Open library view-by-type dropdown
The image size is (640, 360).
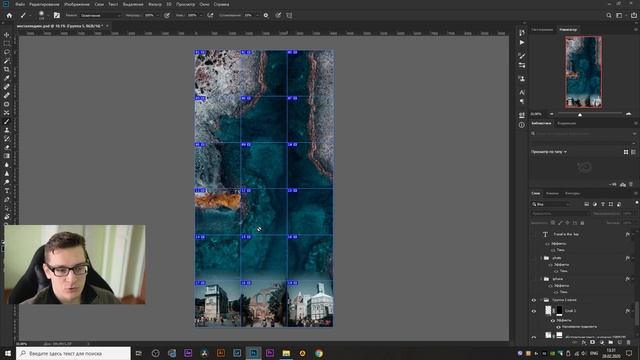coord(549,152)
